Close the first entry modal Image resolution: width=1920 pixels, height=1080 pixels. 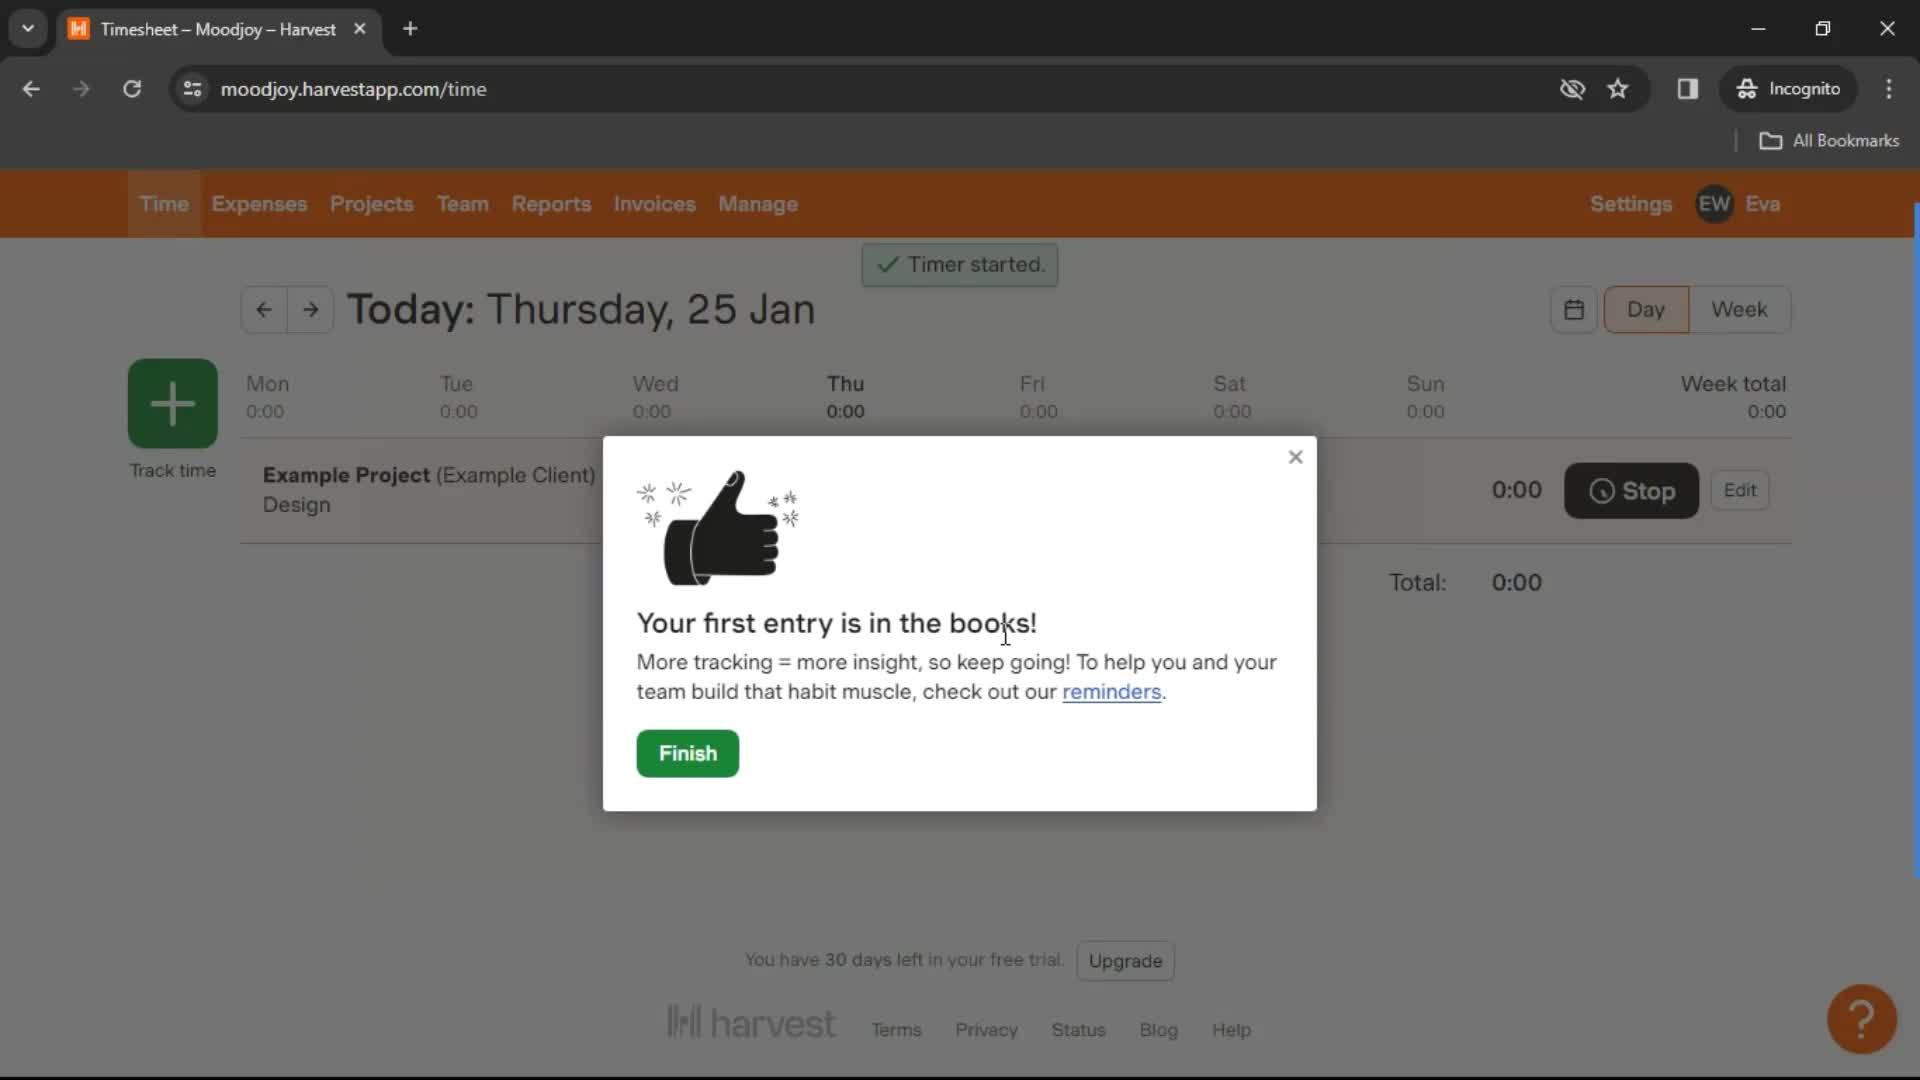click(x=1294, y=456)
